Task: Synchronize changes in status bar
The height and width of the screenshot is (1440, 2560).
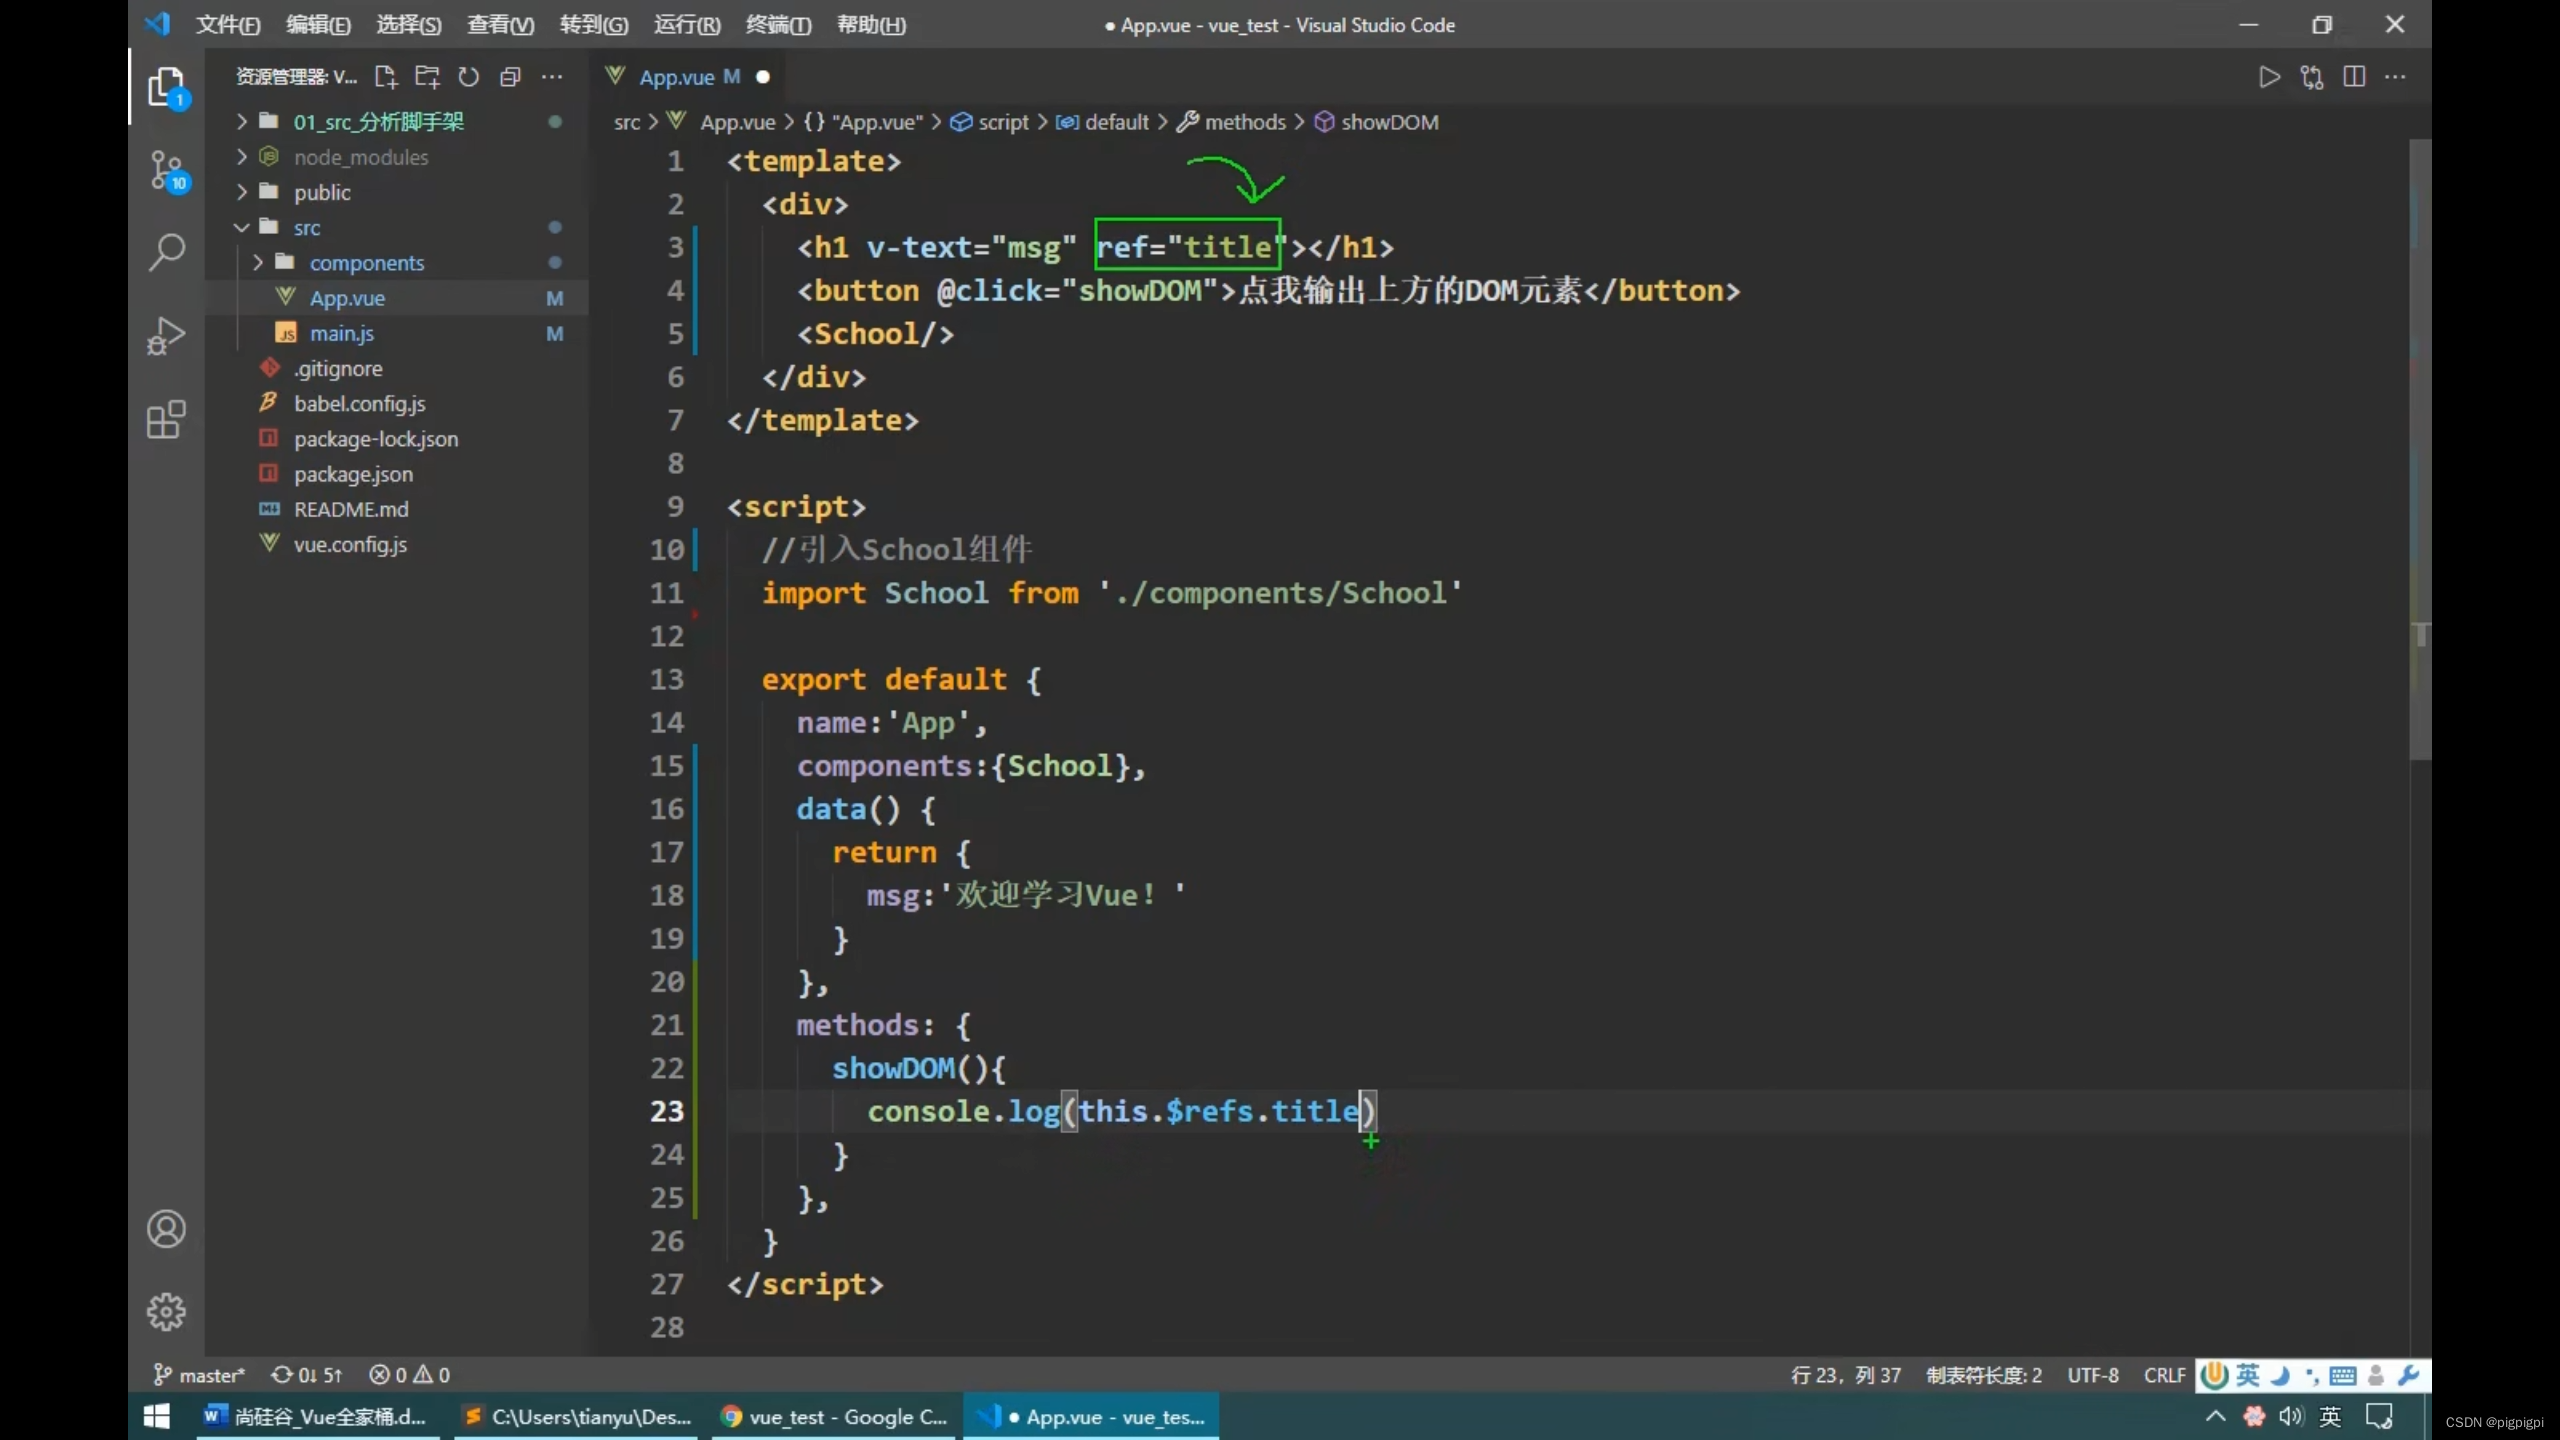Action: [307, 1375]
